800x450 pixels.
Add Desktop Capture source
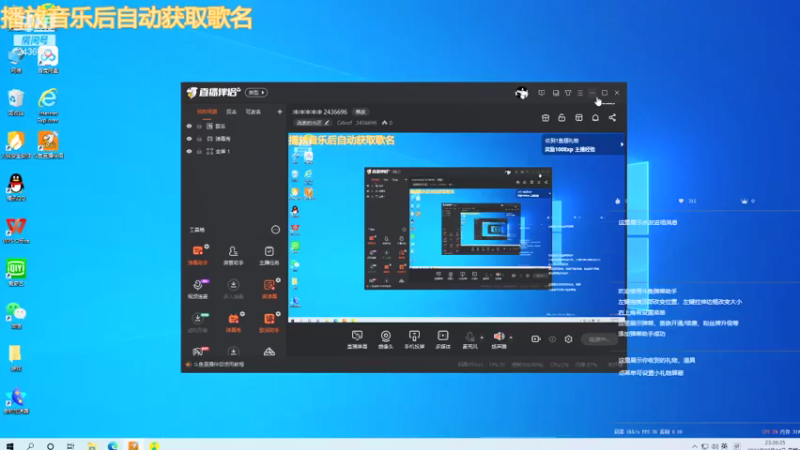pos(357,339)
